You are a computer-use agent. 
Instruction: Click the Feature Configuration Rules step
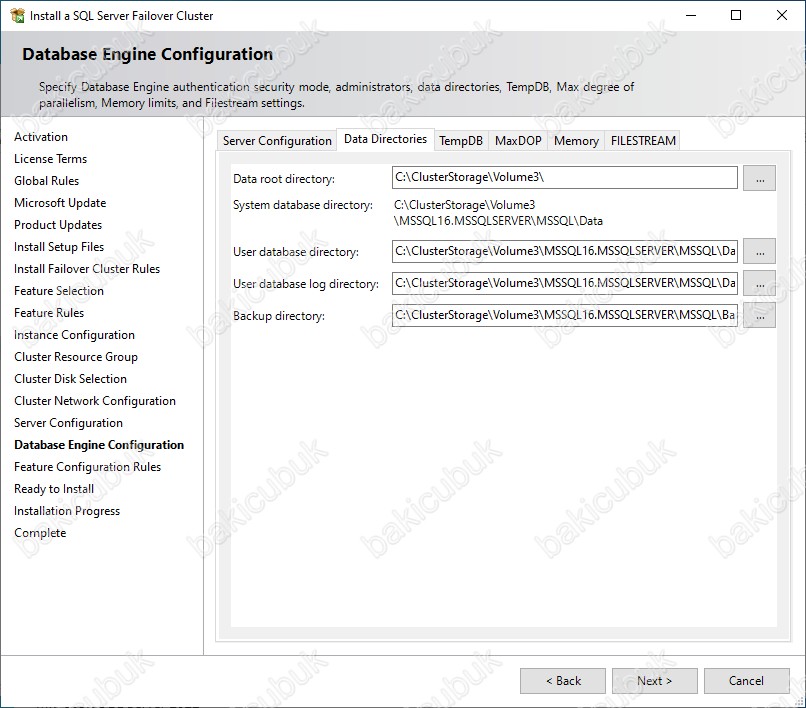coord(87,467)
